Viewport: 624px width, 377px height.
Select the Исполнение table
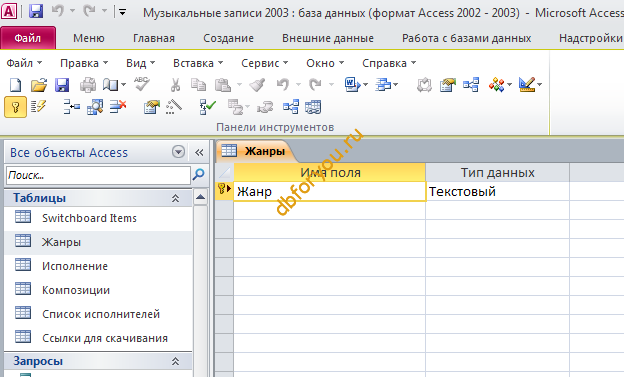[98, 266]
